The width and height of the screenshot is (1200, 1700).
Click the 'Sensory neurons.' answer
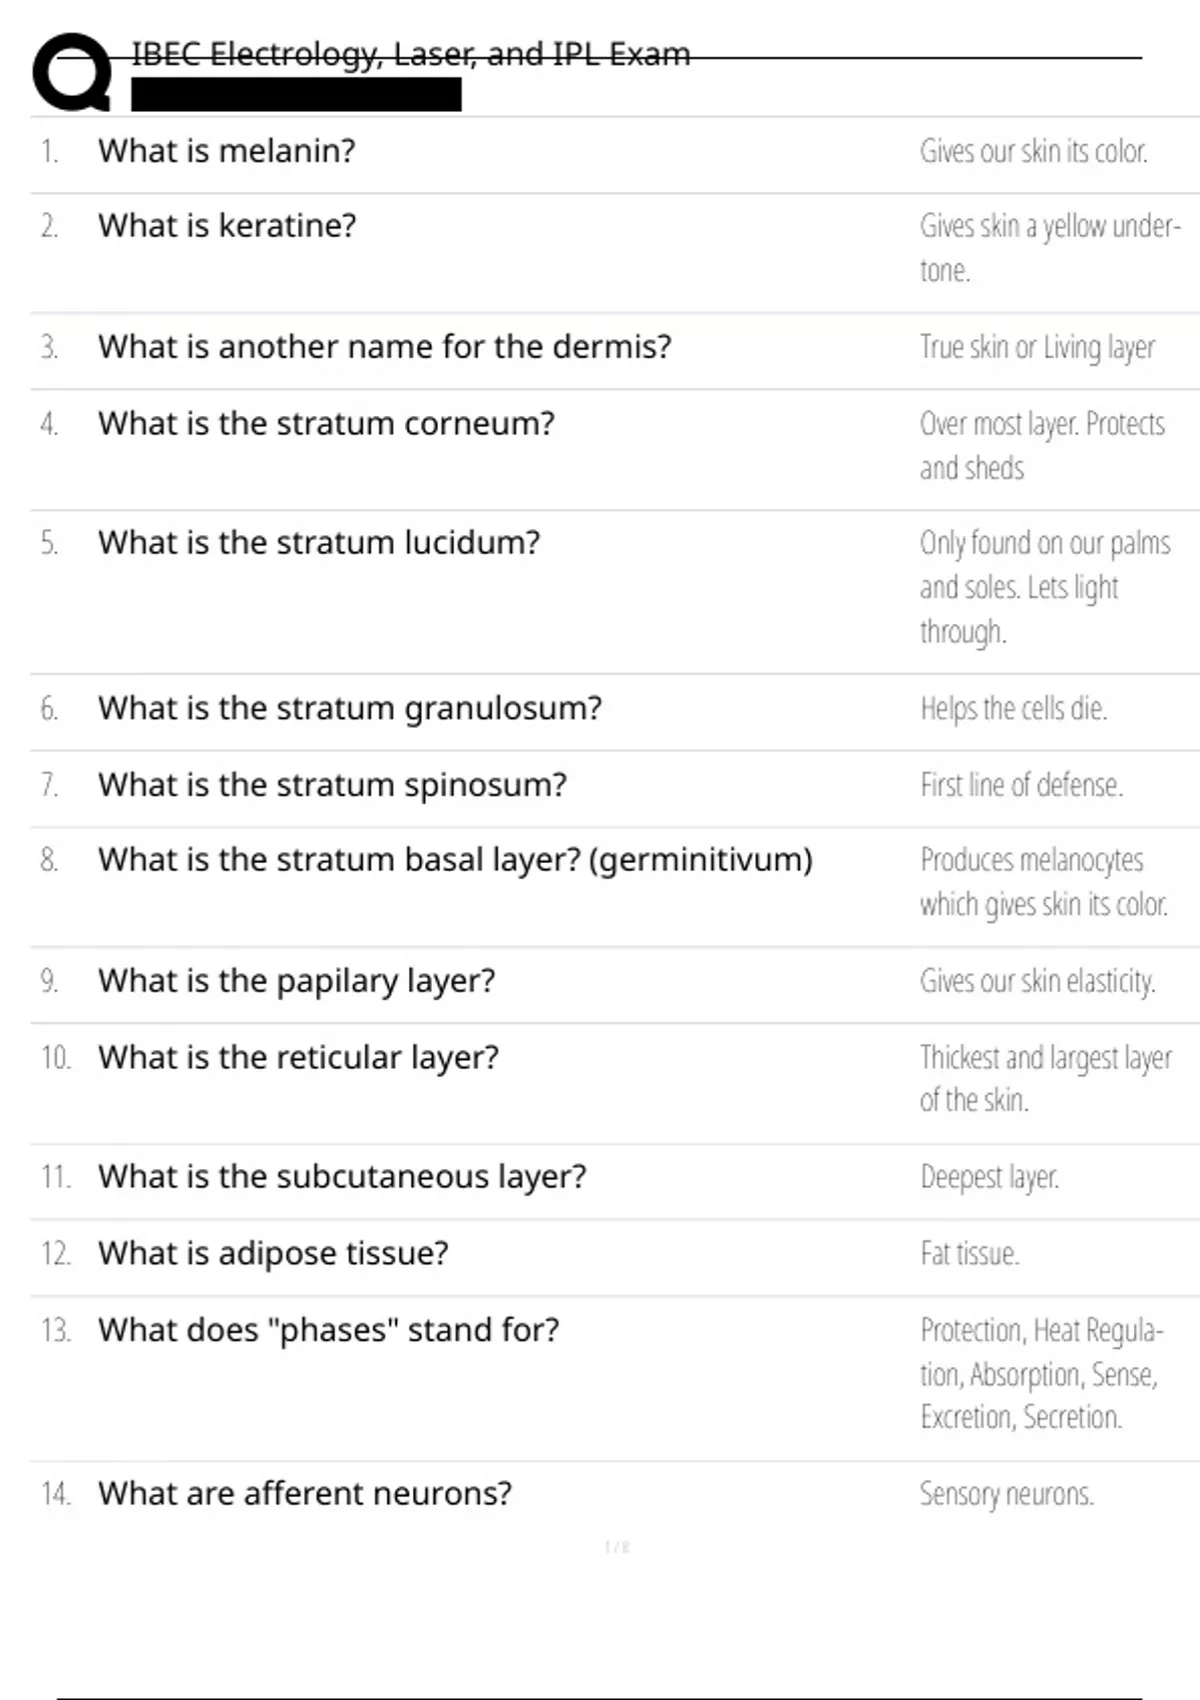pyautogui.click(x=1006, y=1494)
